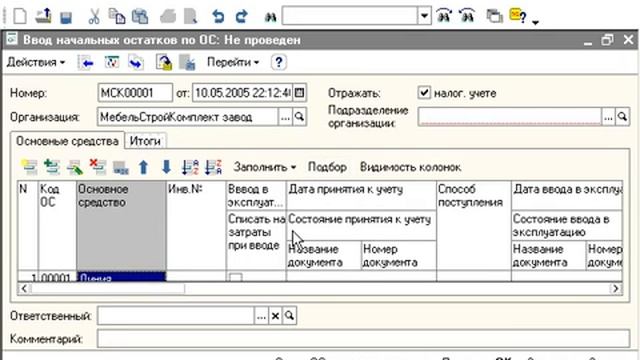Click into the Комментарий text field
Screen dimensions: 640x360
click(363, 339)
